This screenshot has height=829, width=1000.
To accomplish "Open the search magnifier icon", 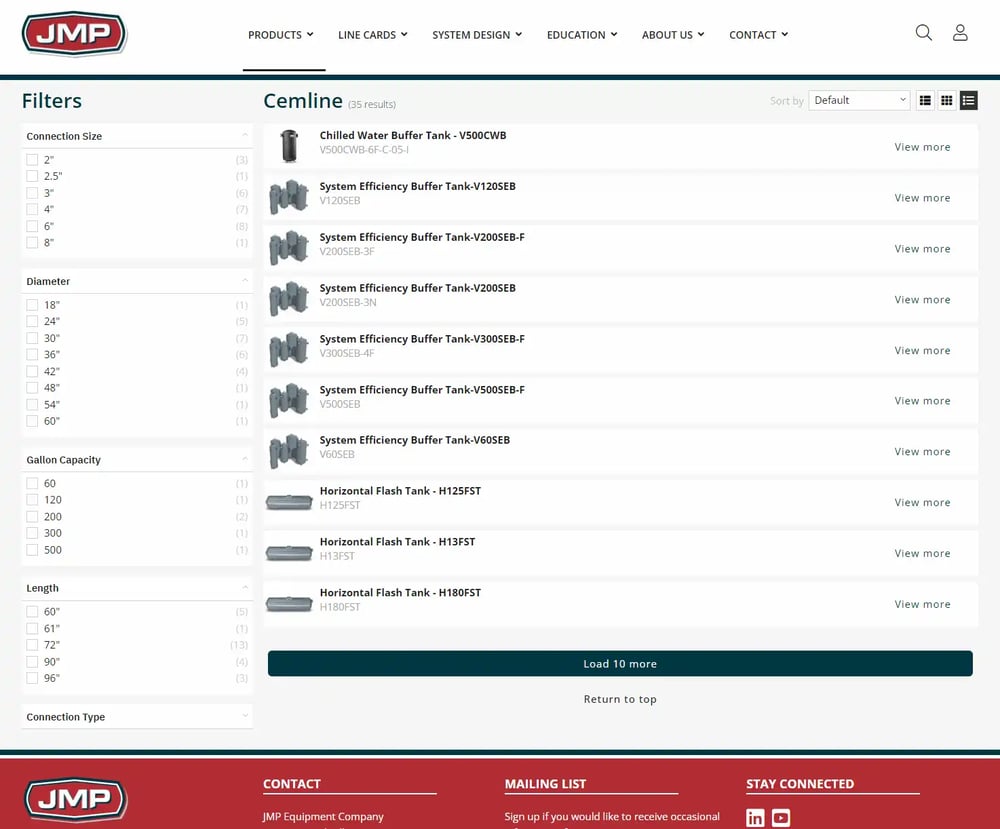I will pyautogui.click(x=923, y=33).
